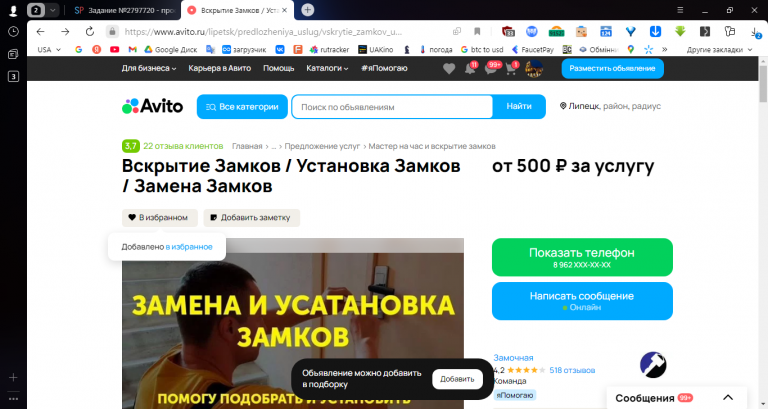
Task: Open the Помощь menu item
Action: click(x=278, y=68)
